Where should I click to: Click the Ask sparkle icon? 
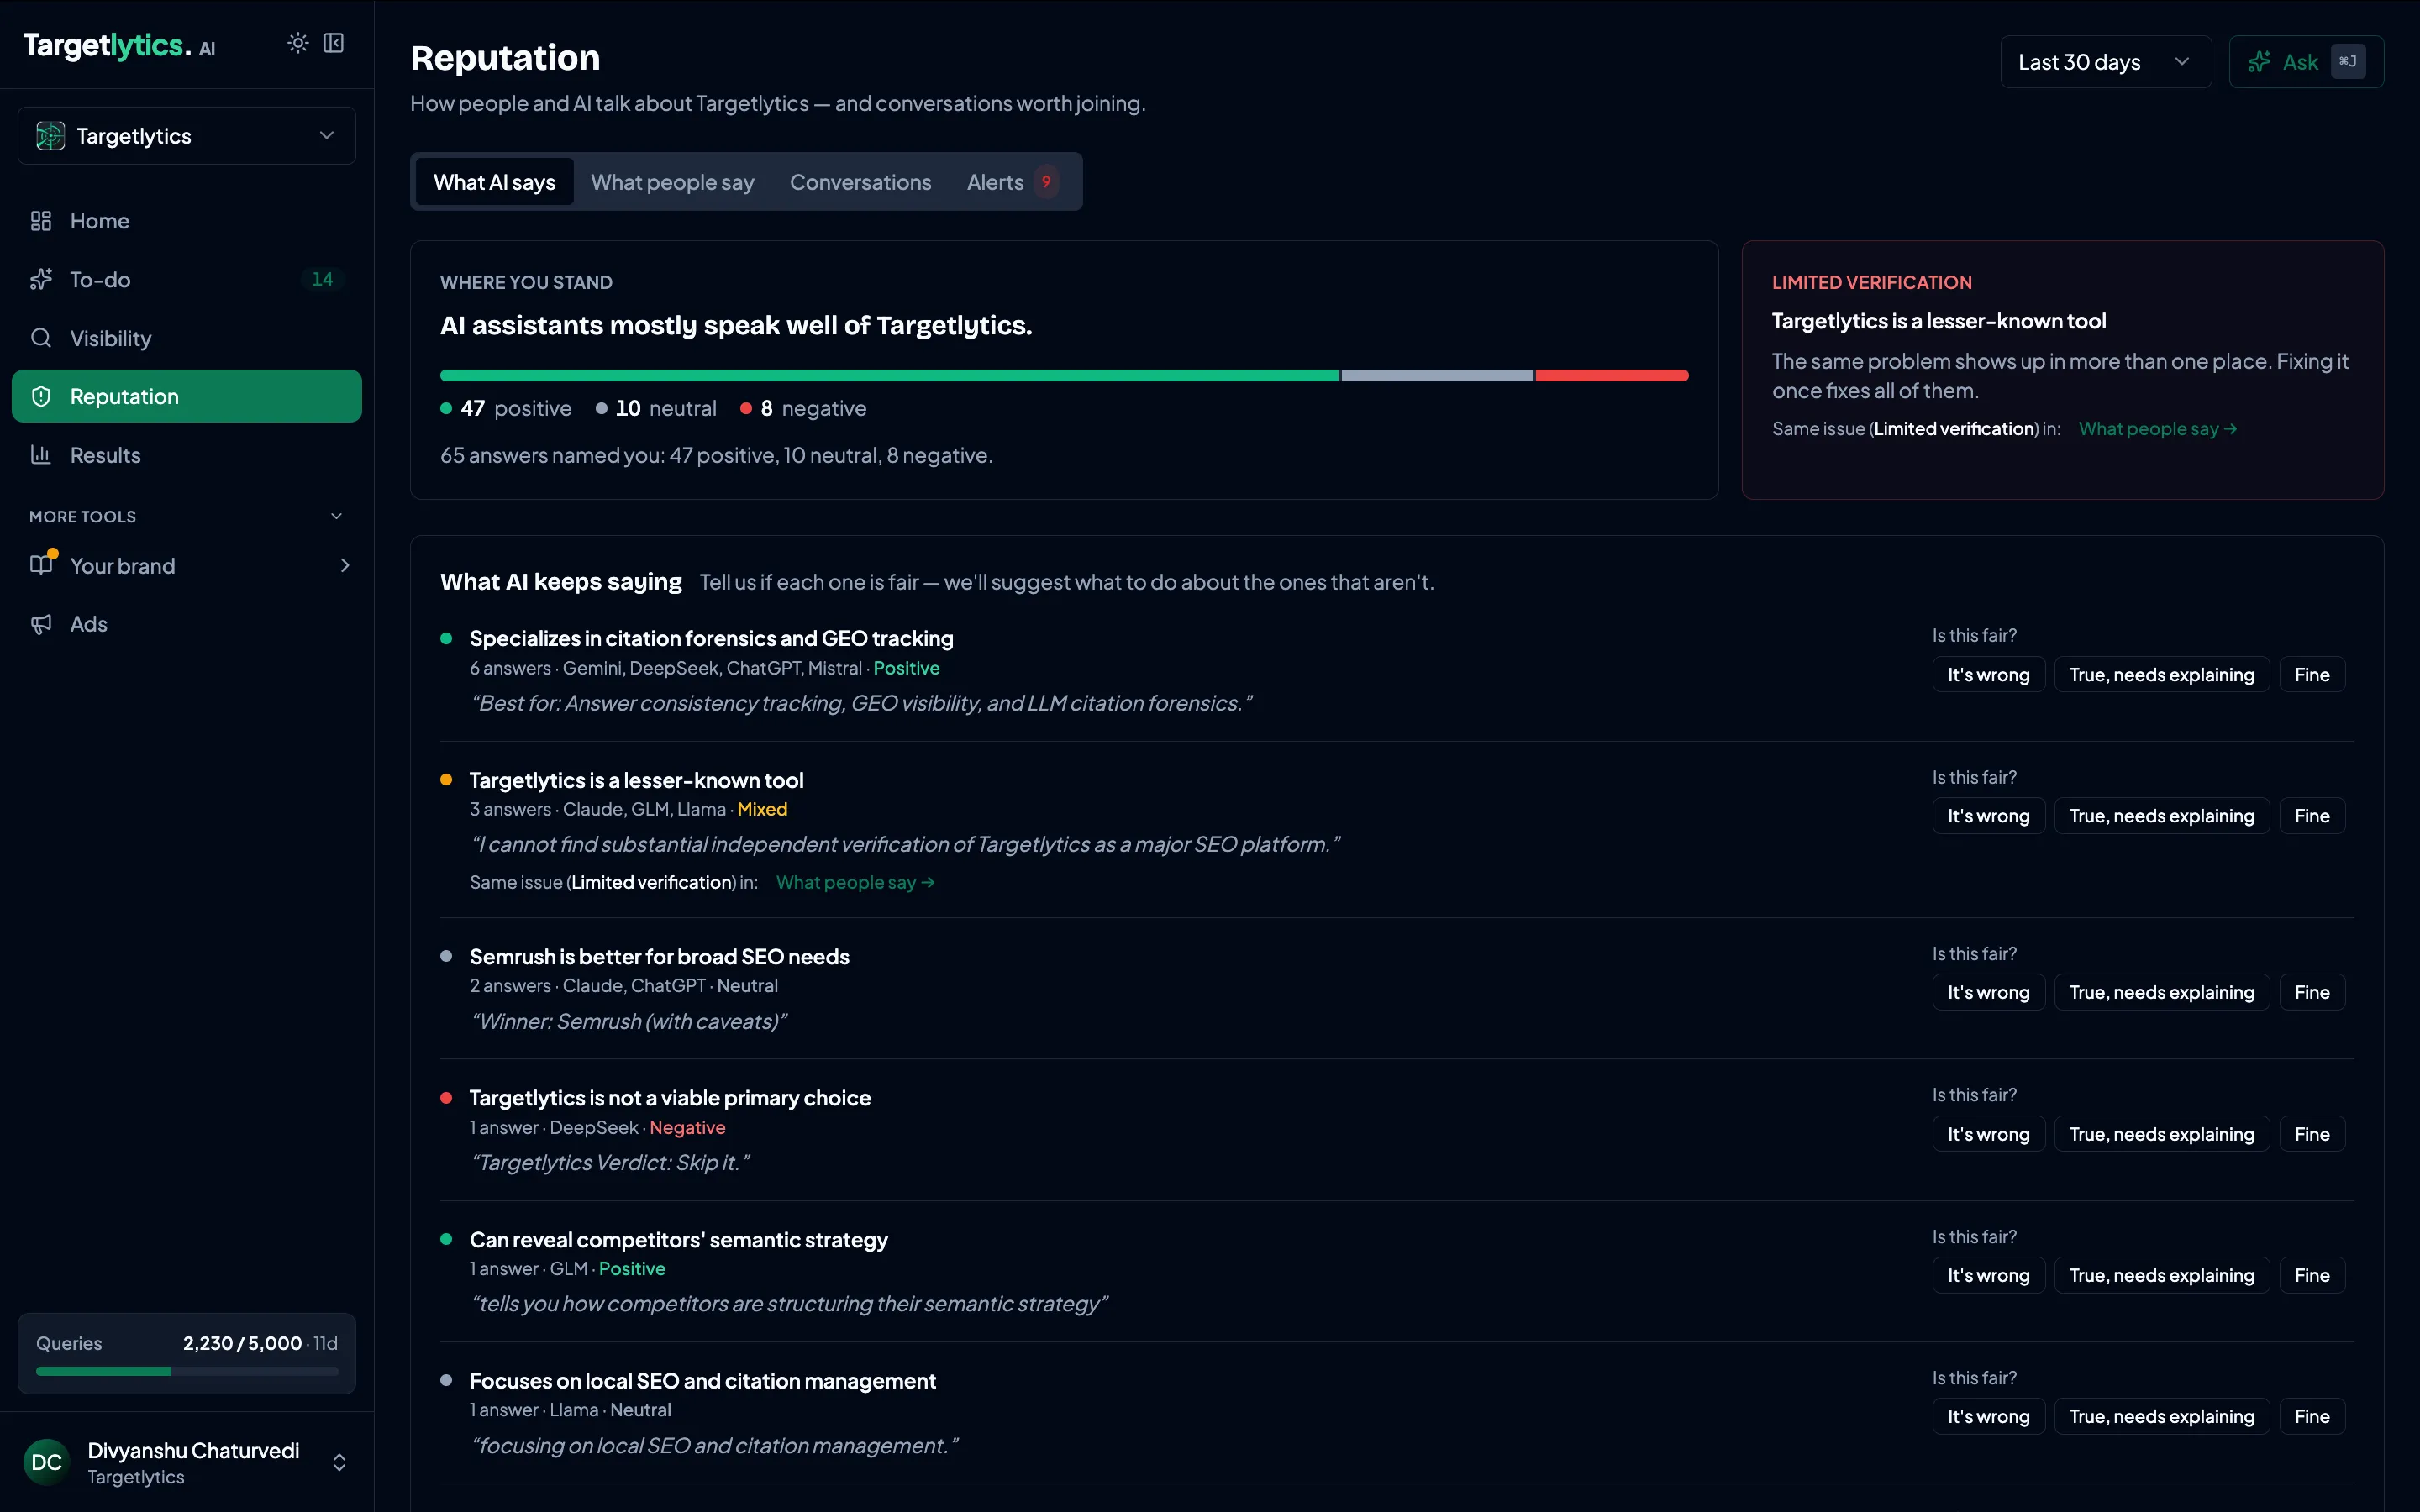(x=2259, y=62)
